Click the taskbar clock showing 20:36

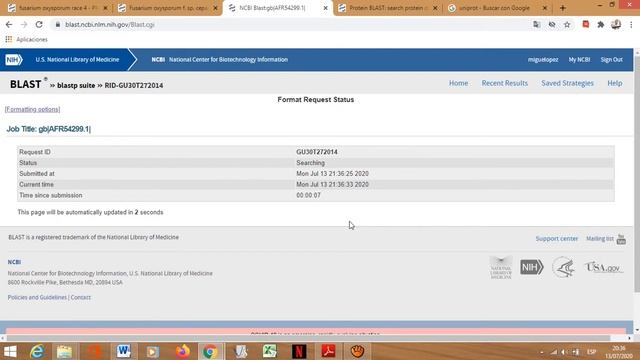click(x=619, y=352)
